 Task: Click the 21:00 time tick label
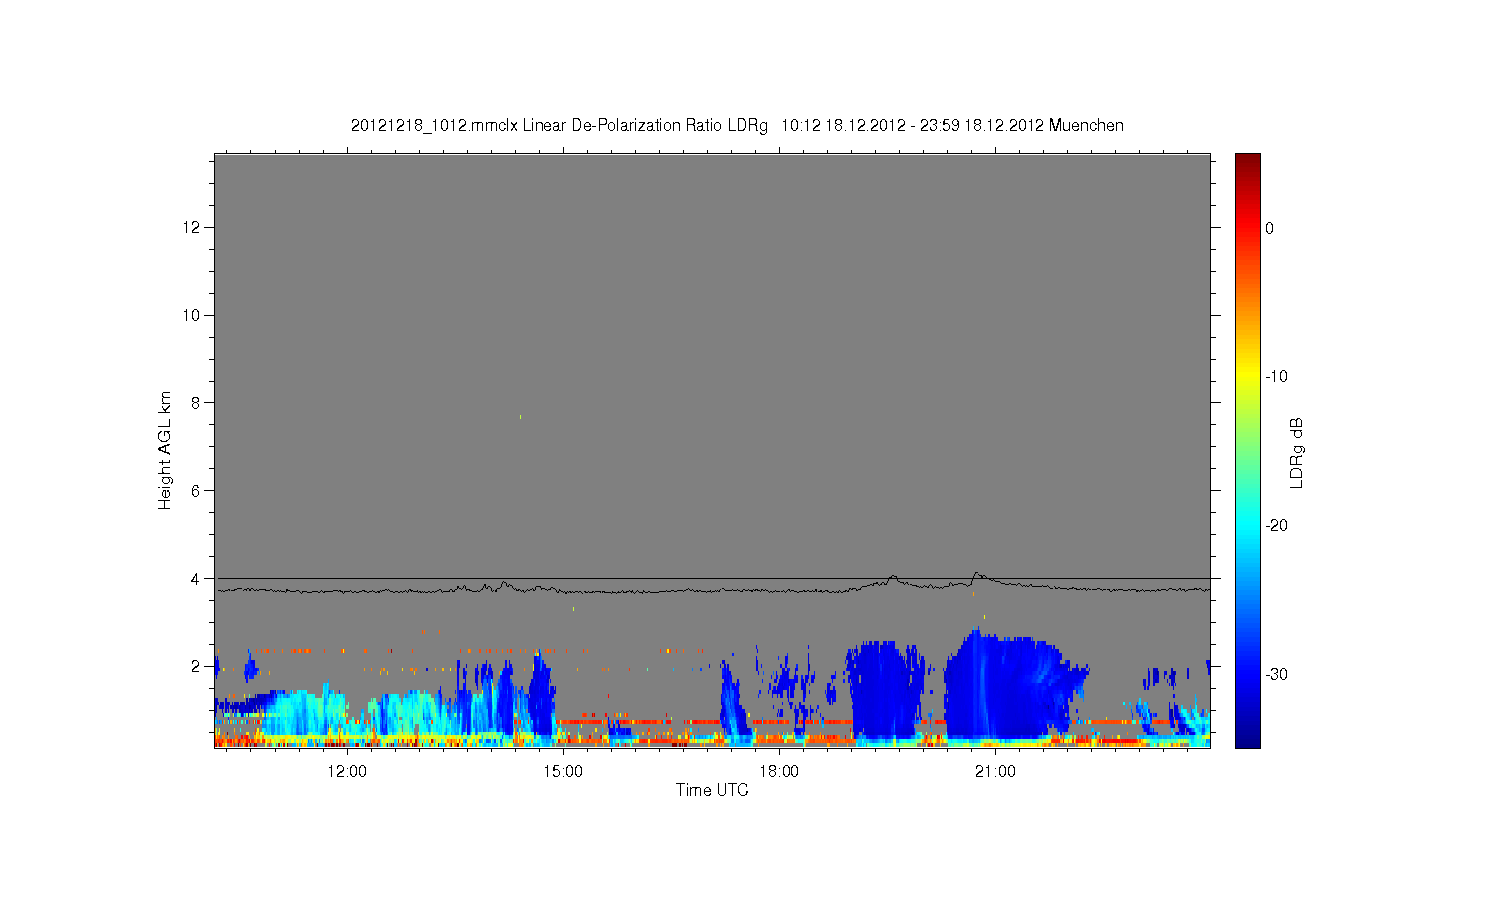995,771
